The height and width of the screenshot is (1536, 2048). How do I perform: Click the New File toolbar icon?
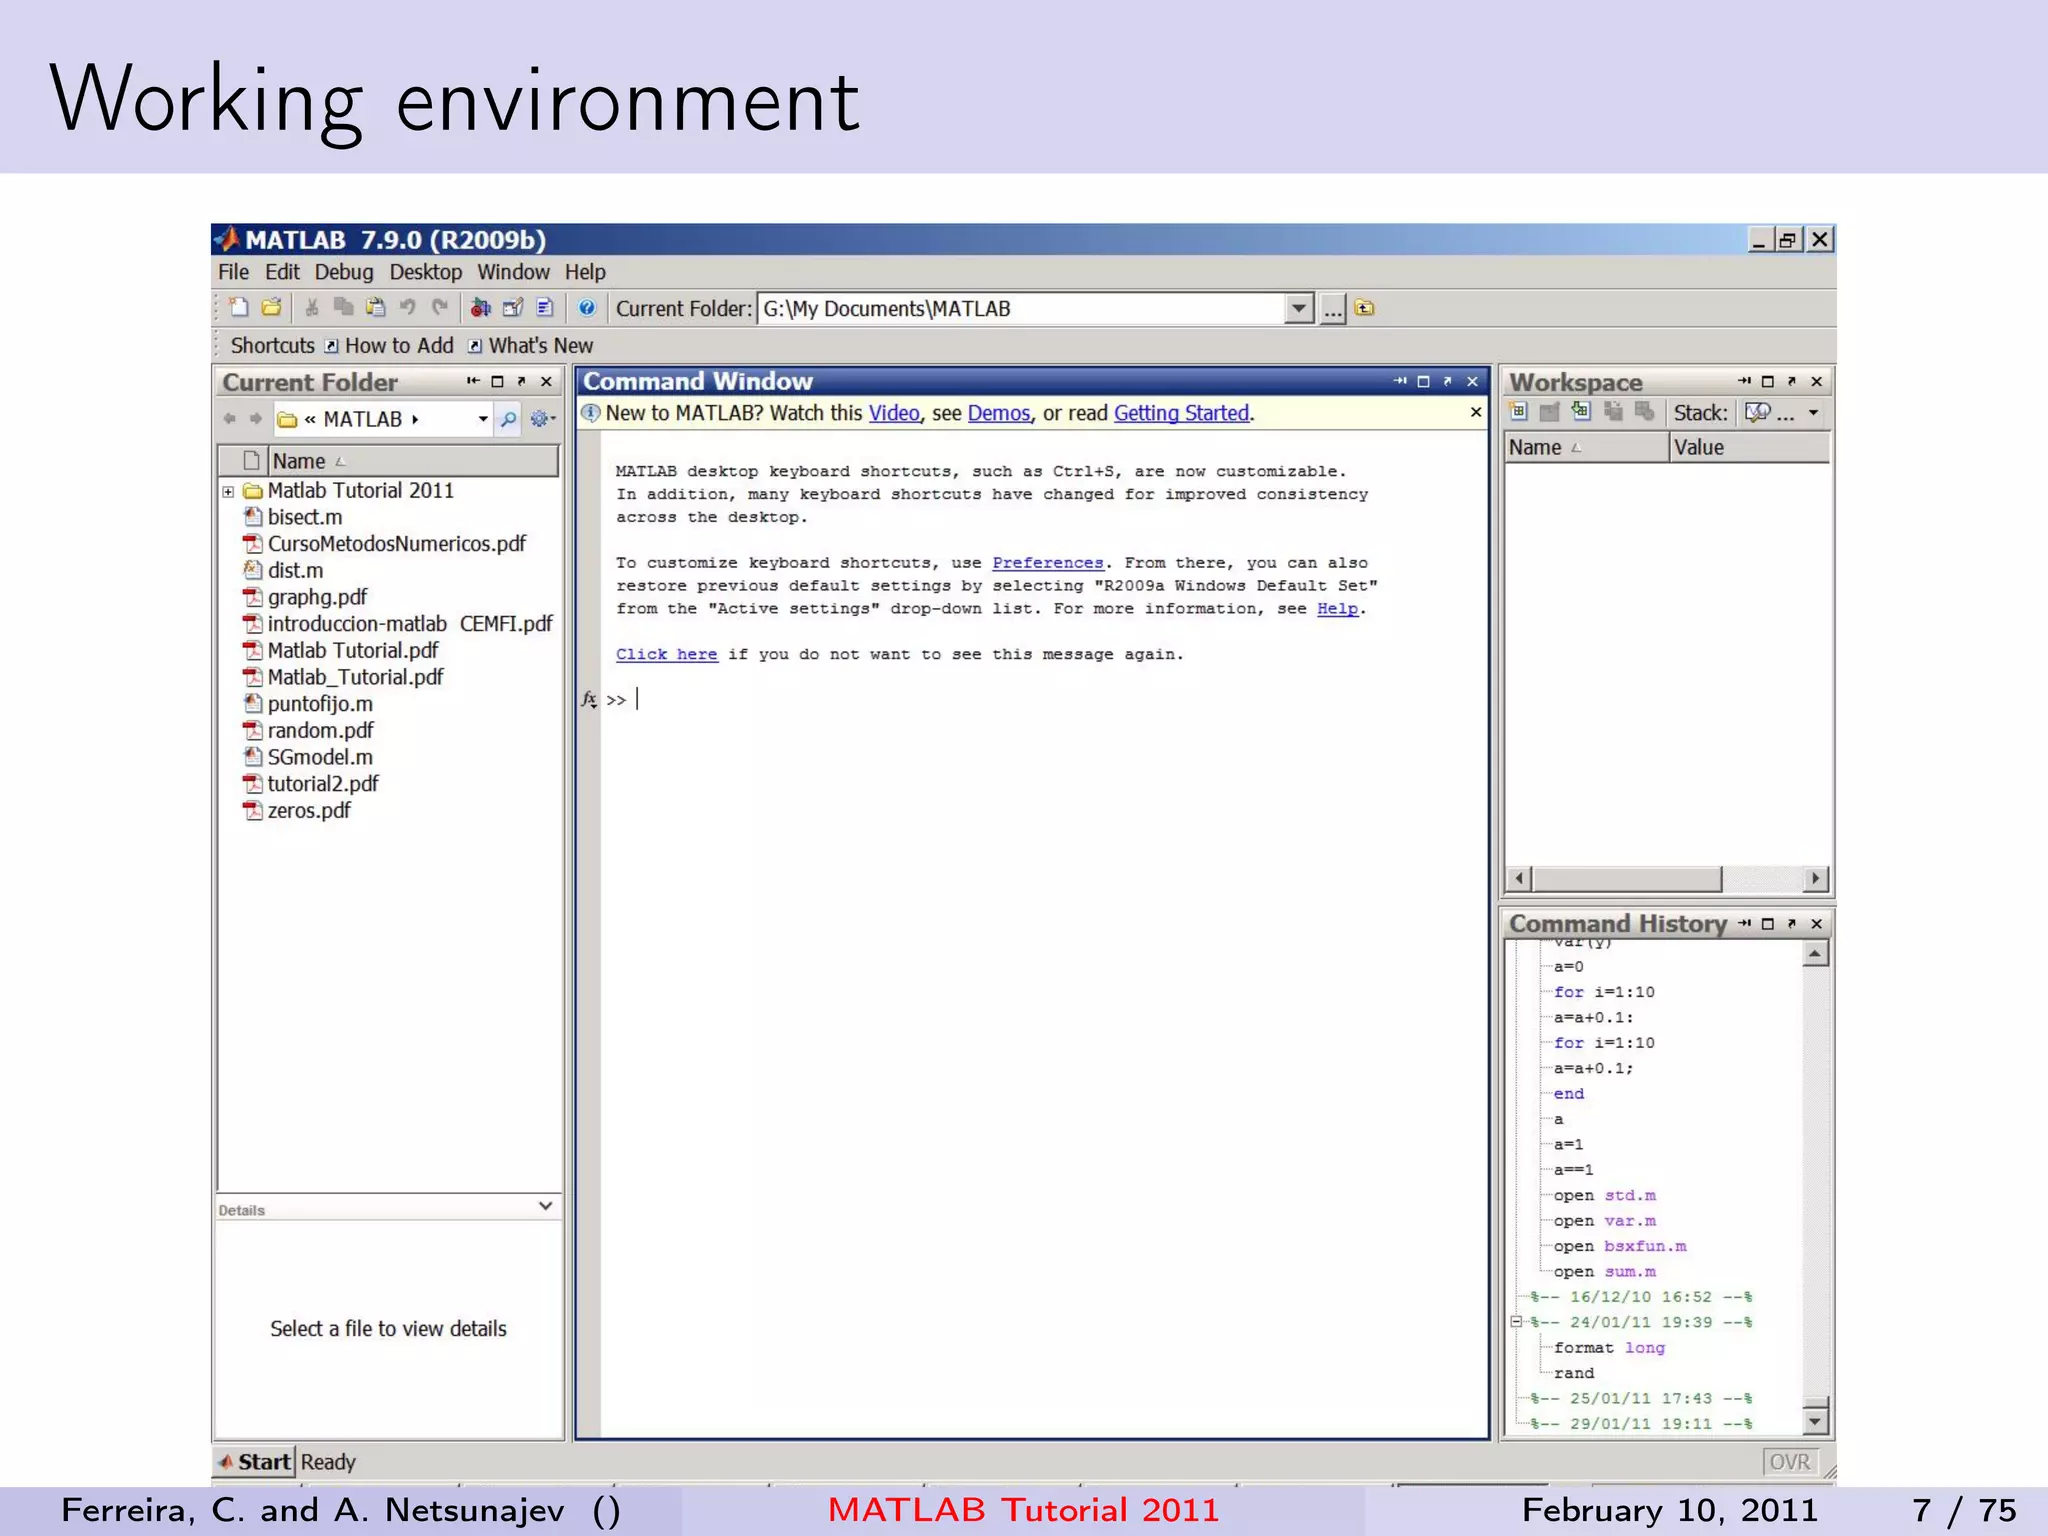click(x=238, y=308)
